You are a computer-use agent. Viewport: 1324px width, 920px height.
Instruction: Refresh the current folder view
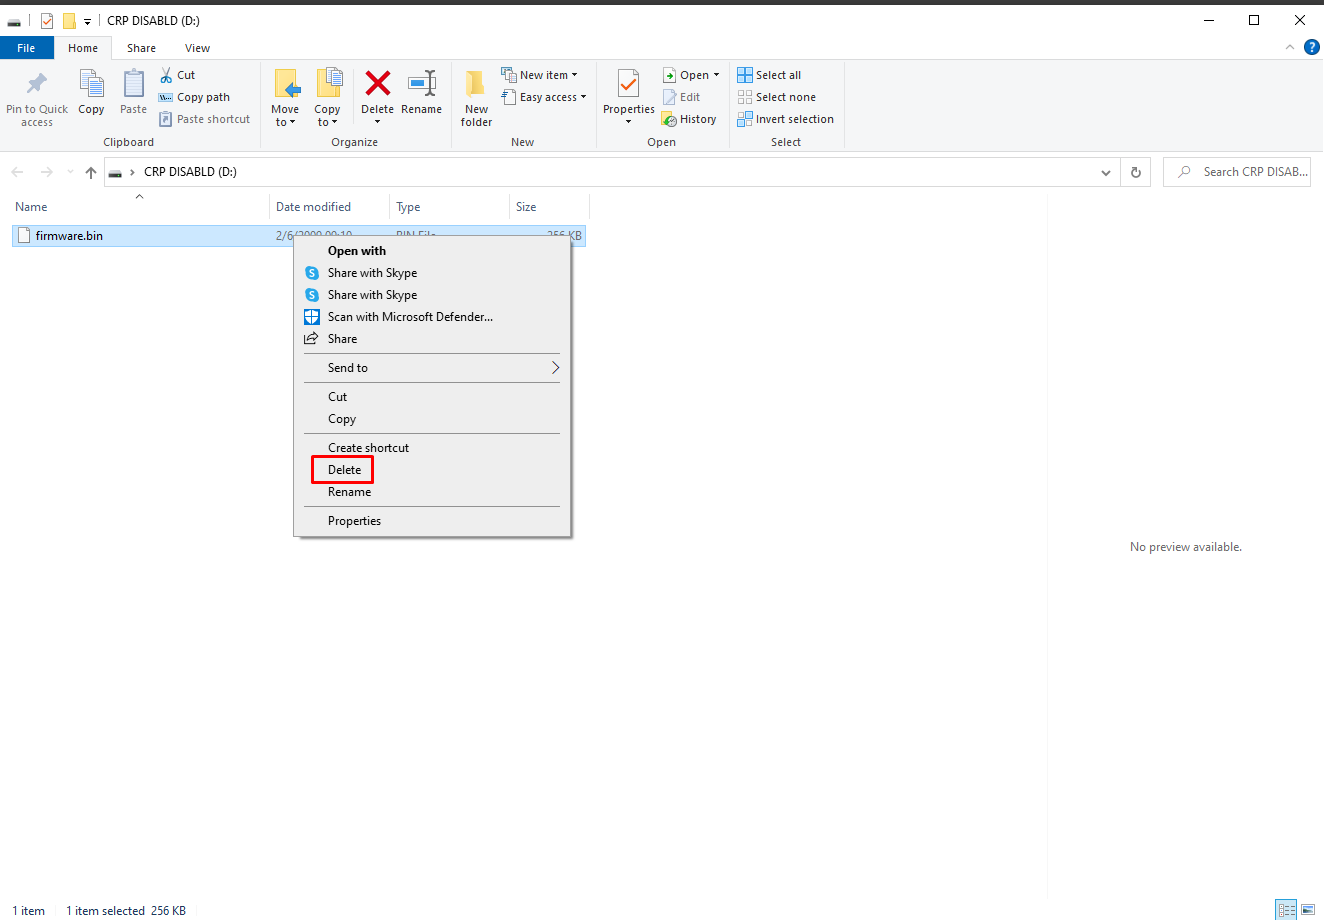tap(1135, 172)
